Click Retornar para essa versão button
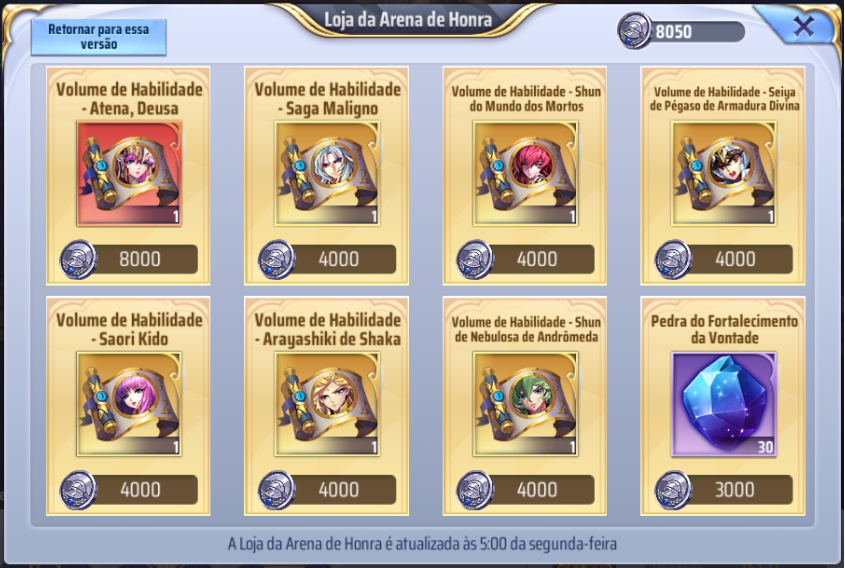This screenshot has height=568, width=845. point(99,37)
